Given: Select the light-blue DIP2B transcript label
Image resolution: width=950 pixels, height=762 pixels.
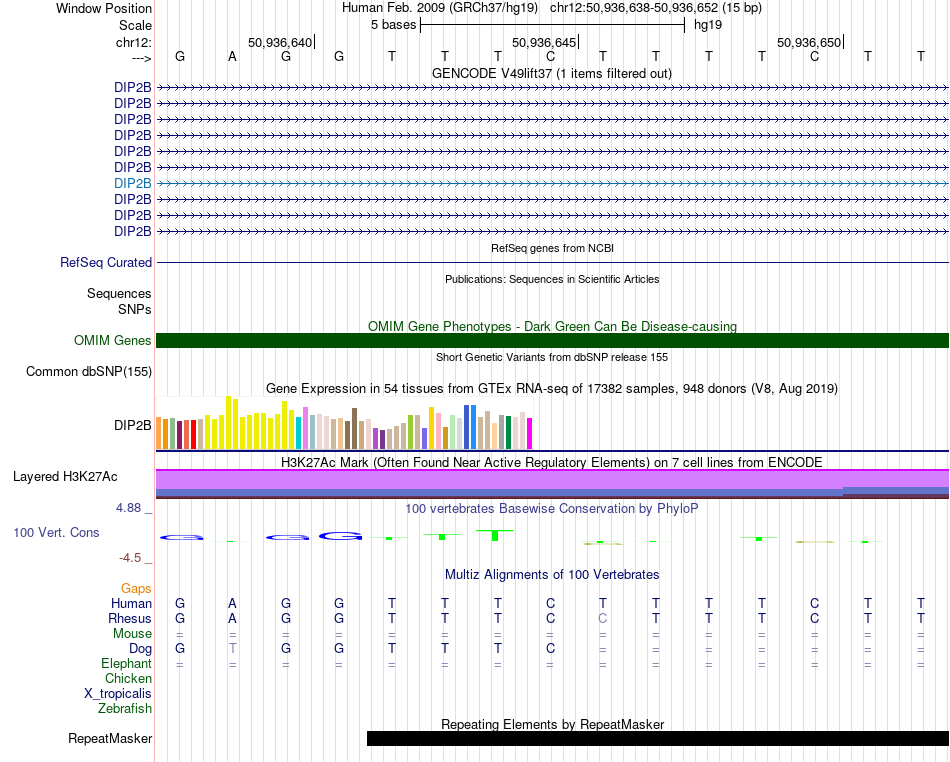Looking at the screenshot, I should [132, 183].
